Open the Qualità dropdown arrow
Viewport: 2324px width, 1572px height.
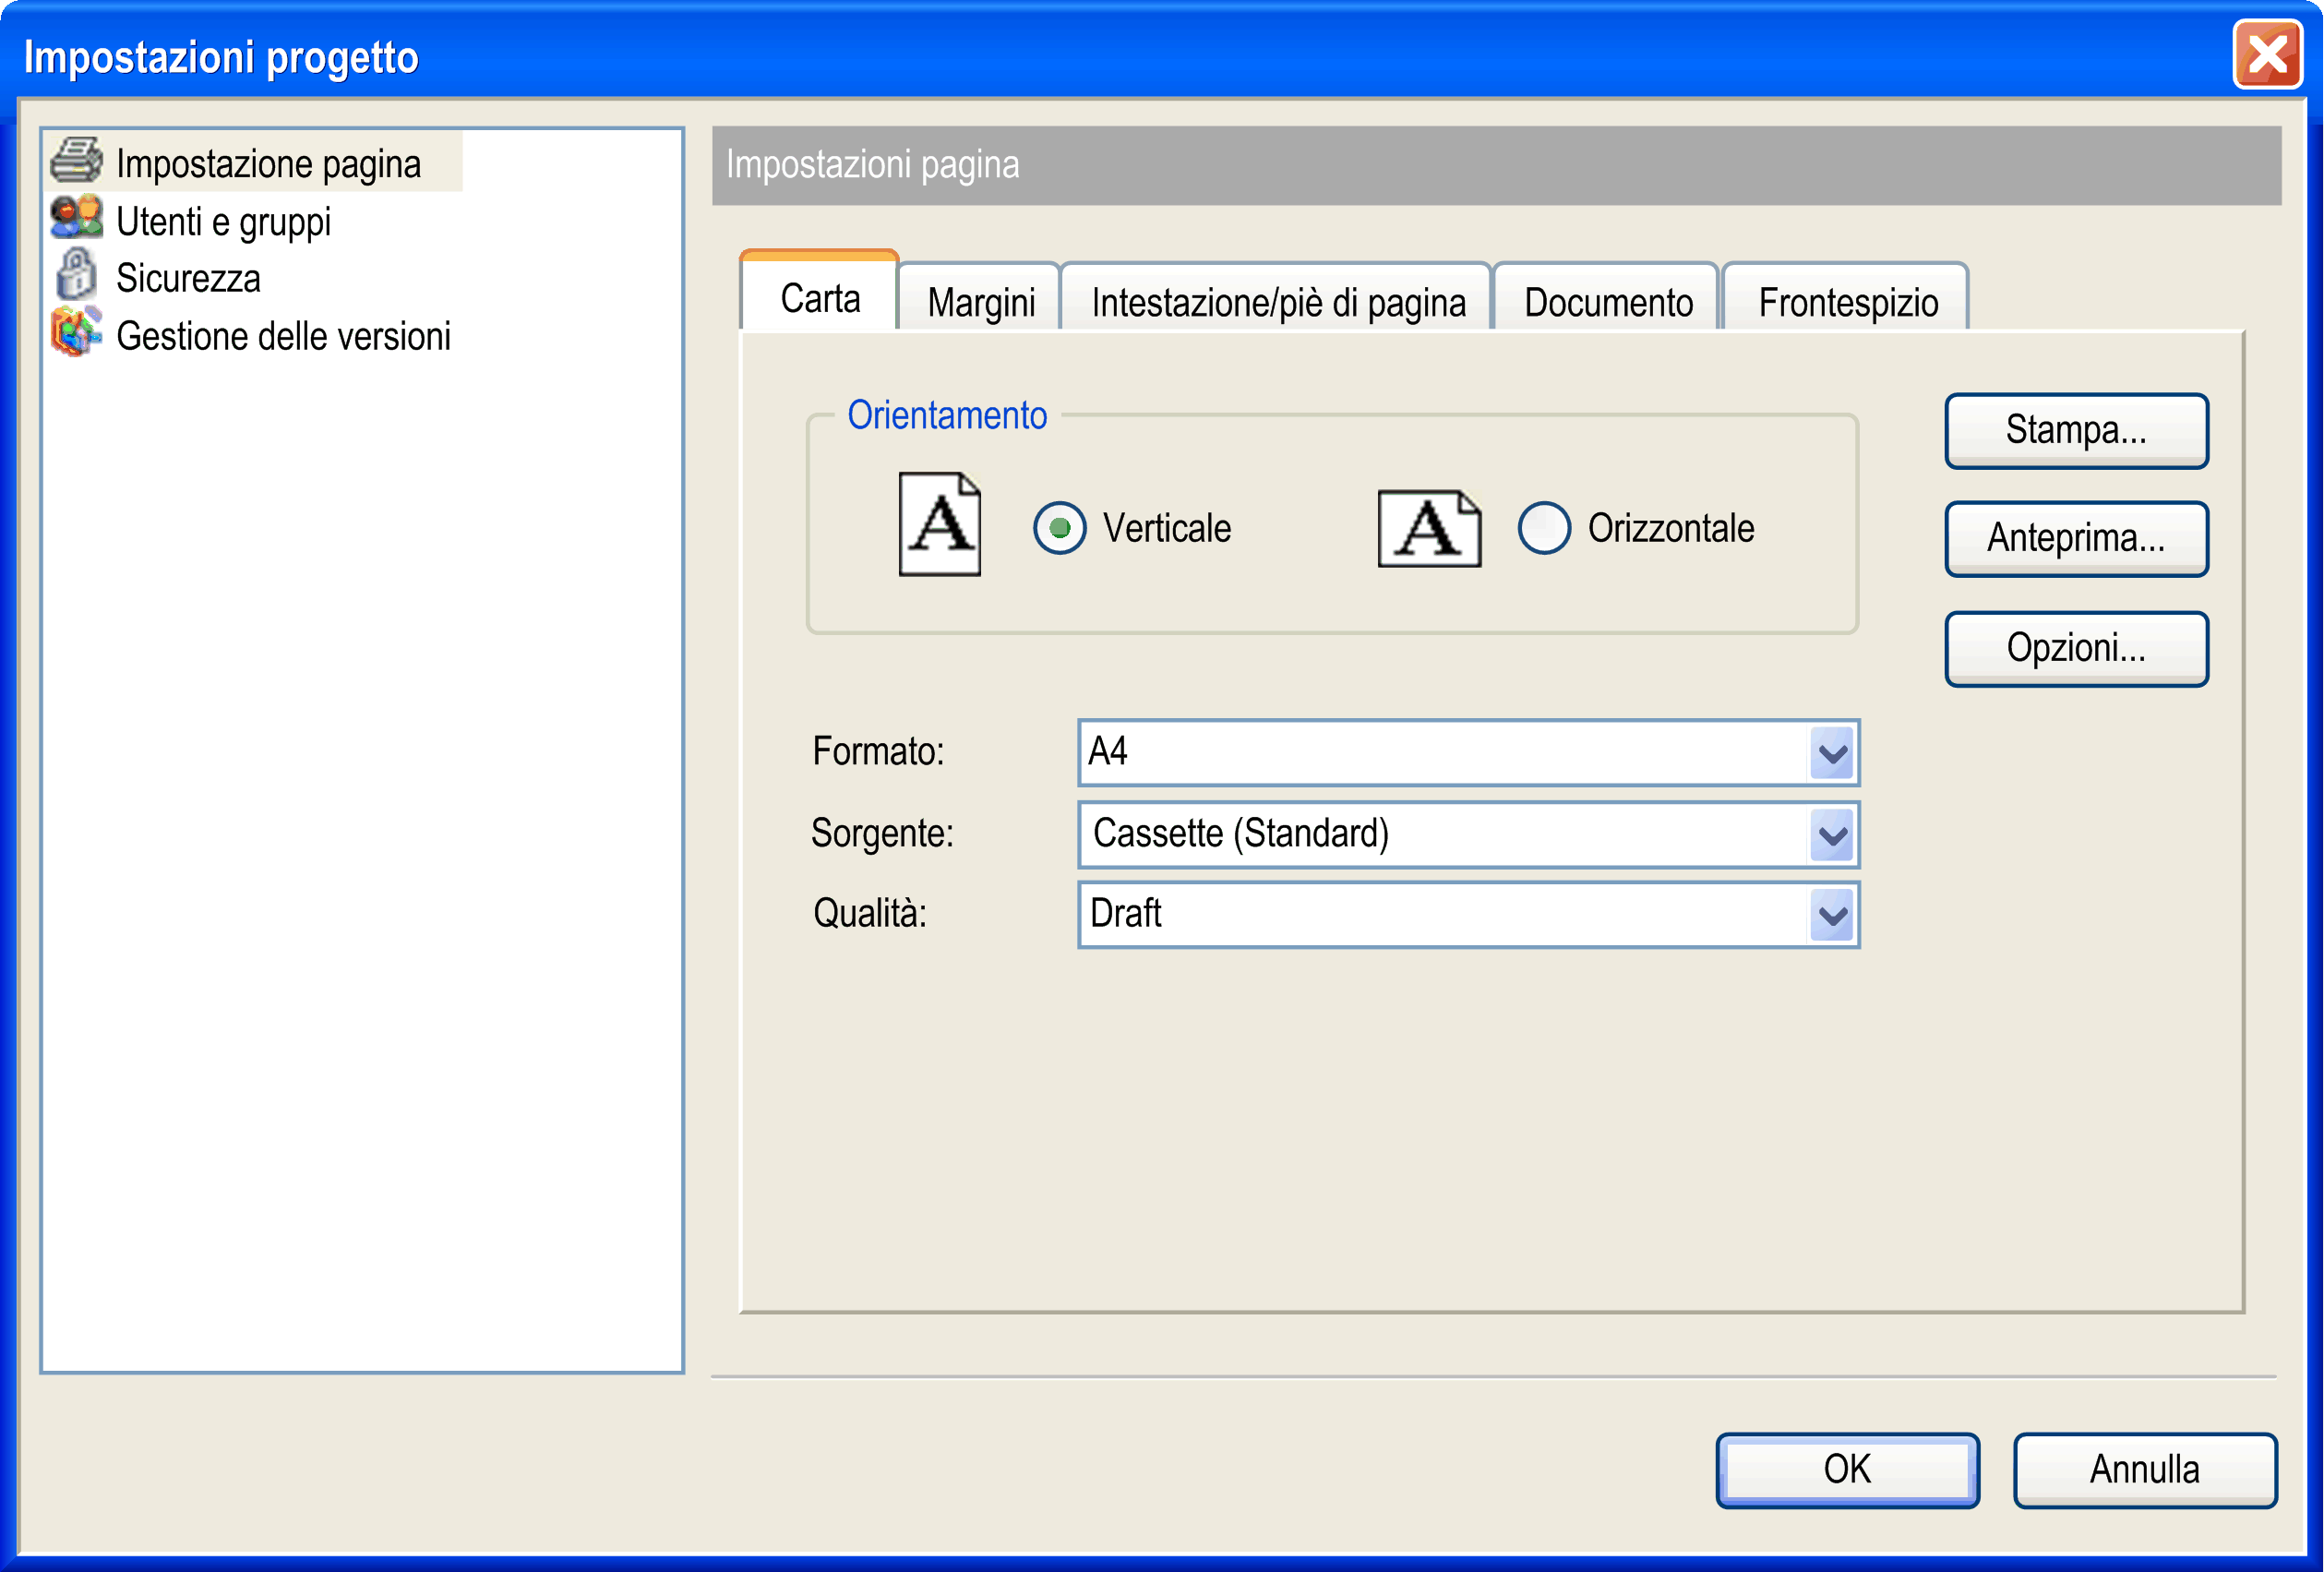point(1832,915)
